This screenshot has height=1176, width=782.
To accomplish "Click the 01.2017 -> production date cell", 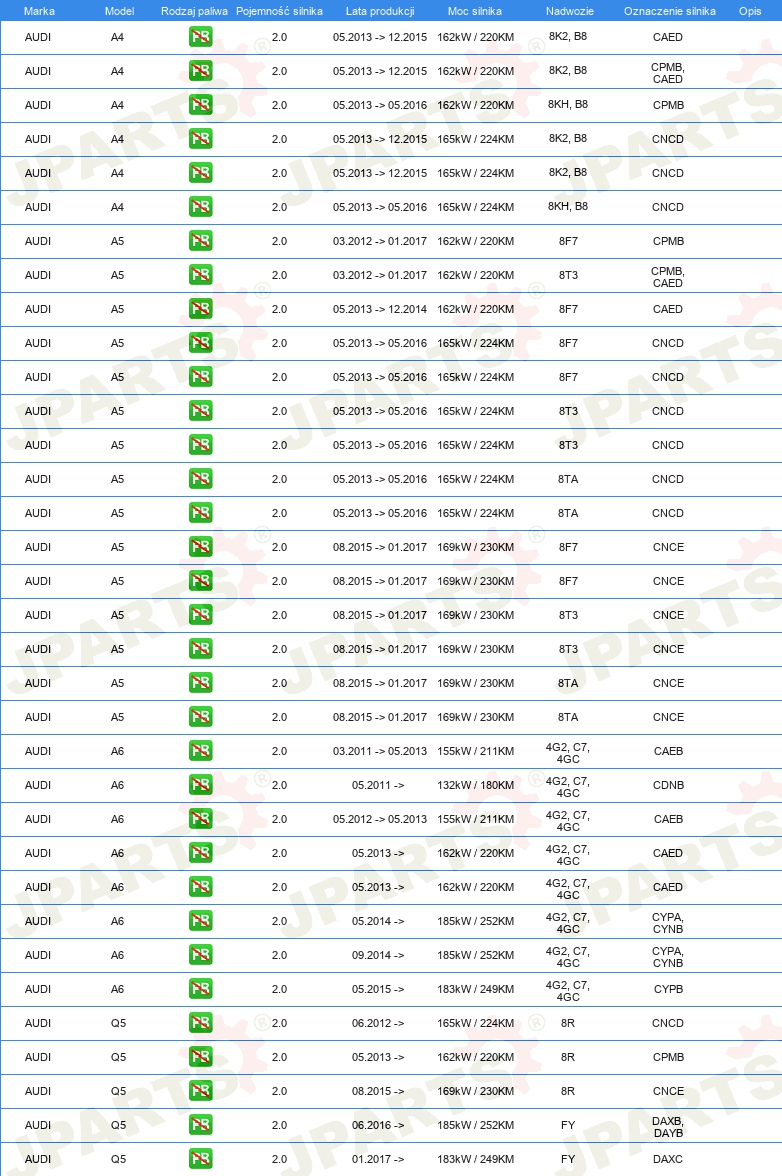I will point(378,1159).
